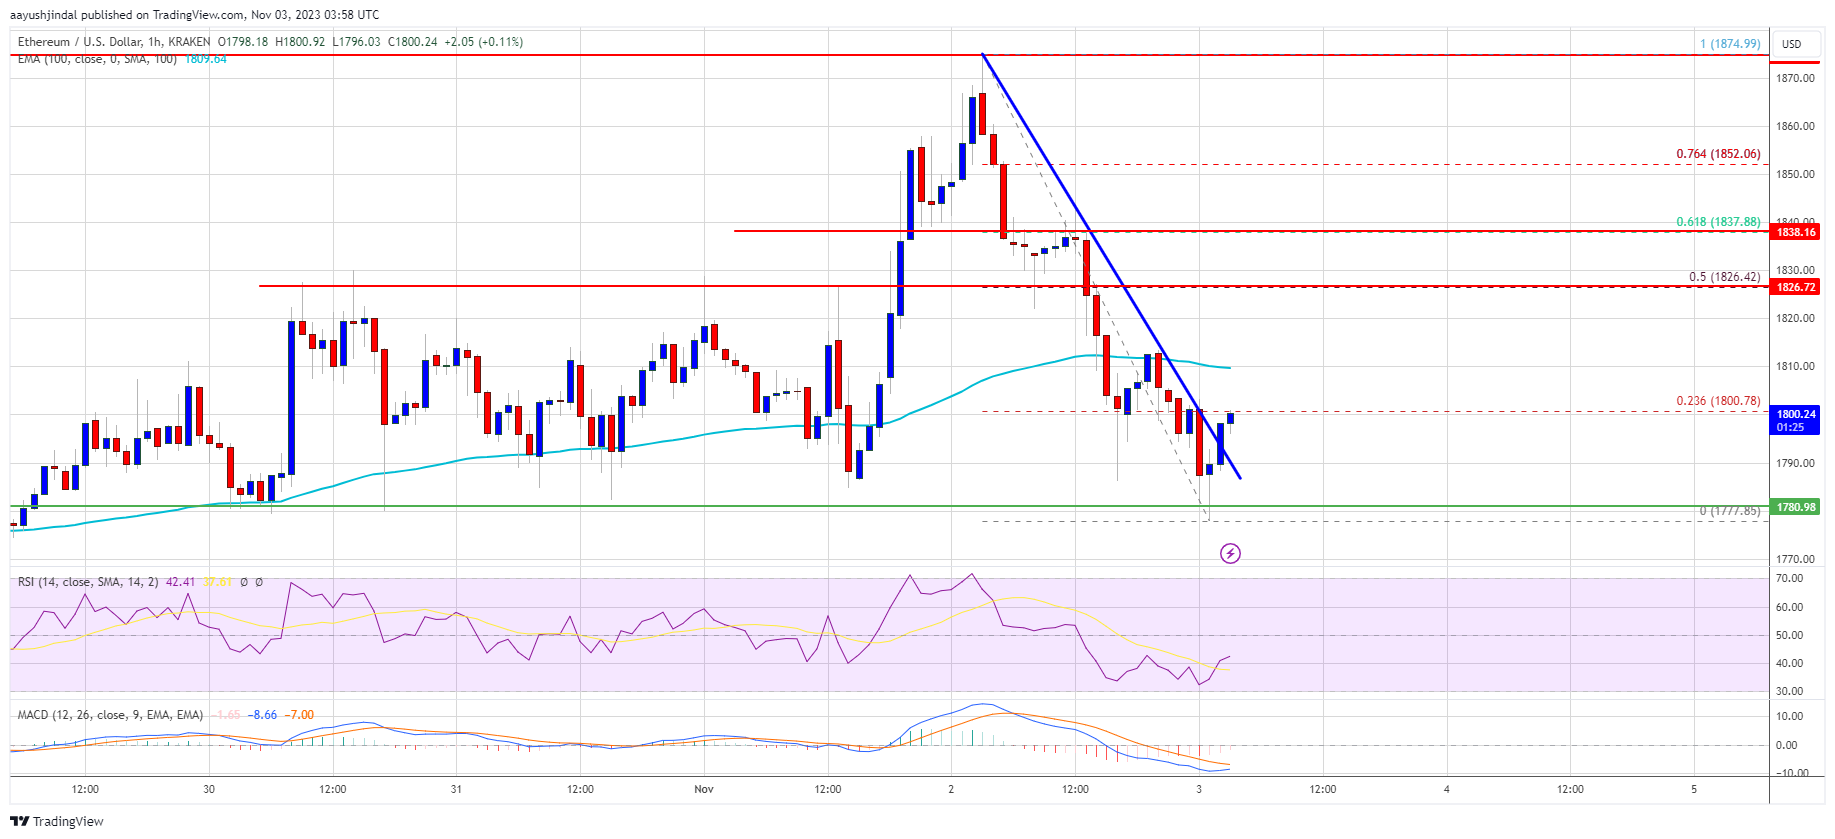
Task: Click the MACD indicator legend label
Action: (110, 715)
